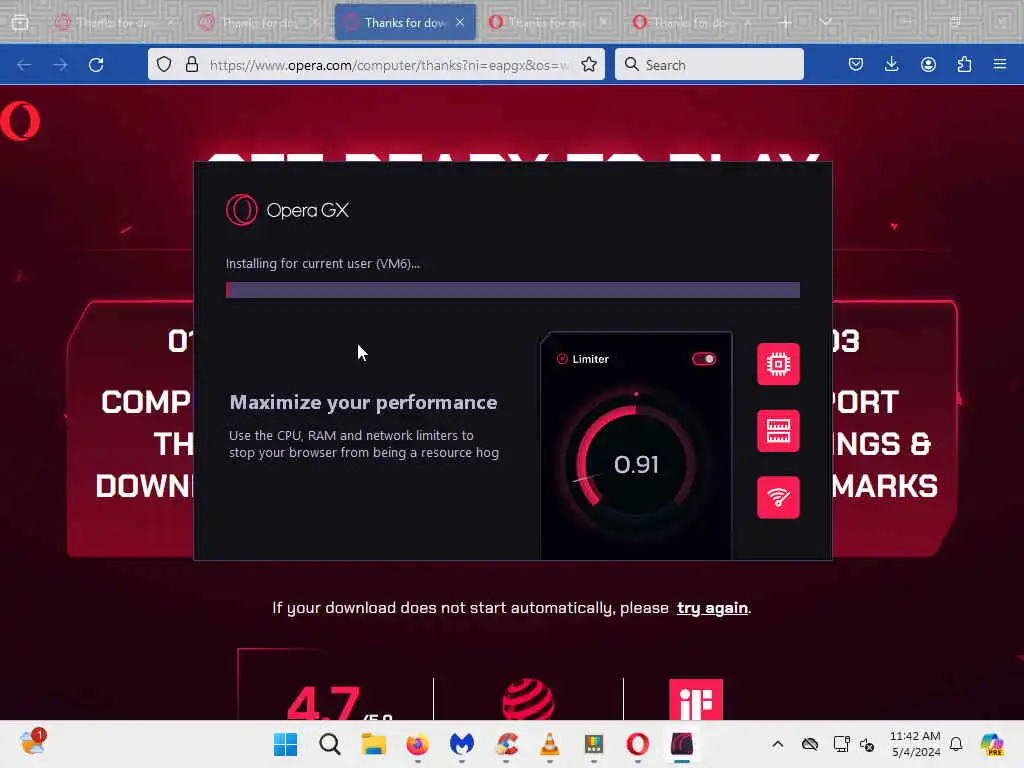Open the Firefox hamburger menu
This screenshot has width=1024, height=768.
click(1000, 64)
